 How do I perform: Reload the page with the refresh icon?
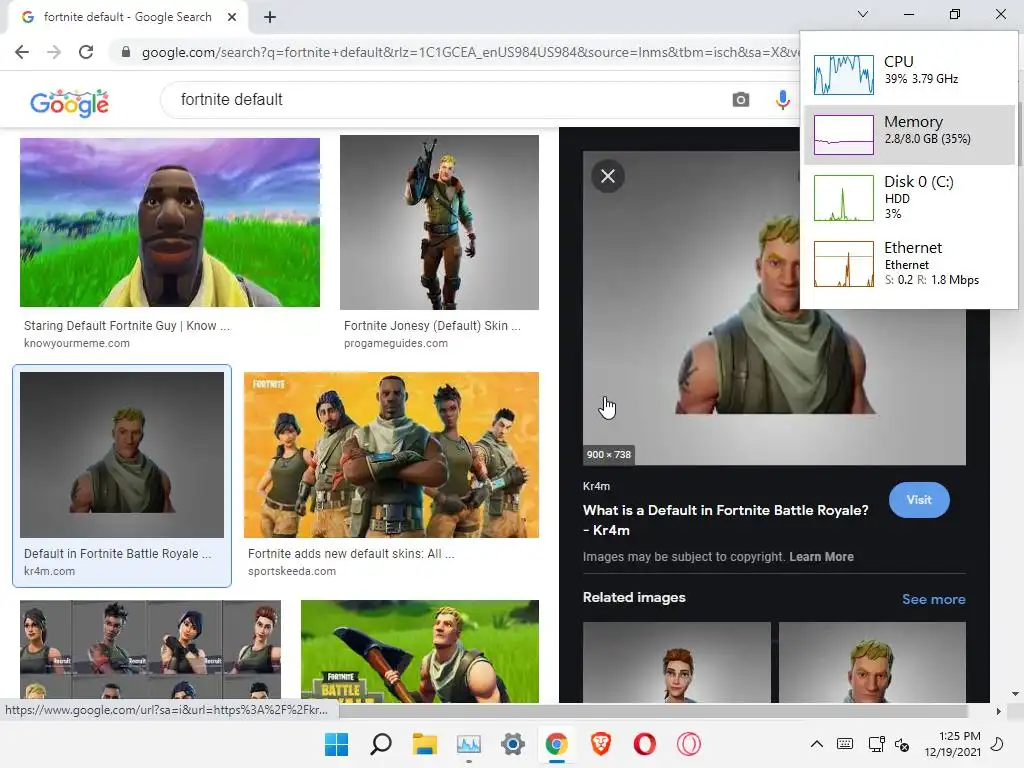(x=86, y=52)
